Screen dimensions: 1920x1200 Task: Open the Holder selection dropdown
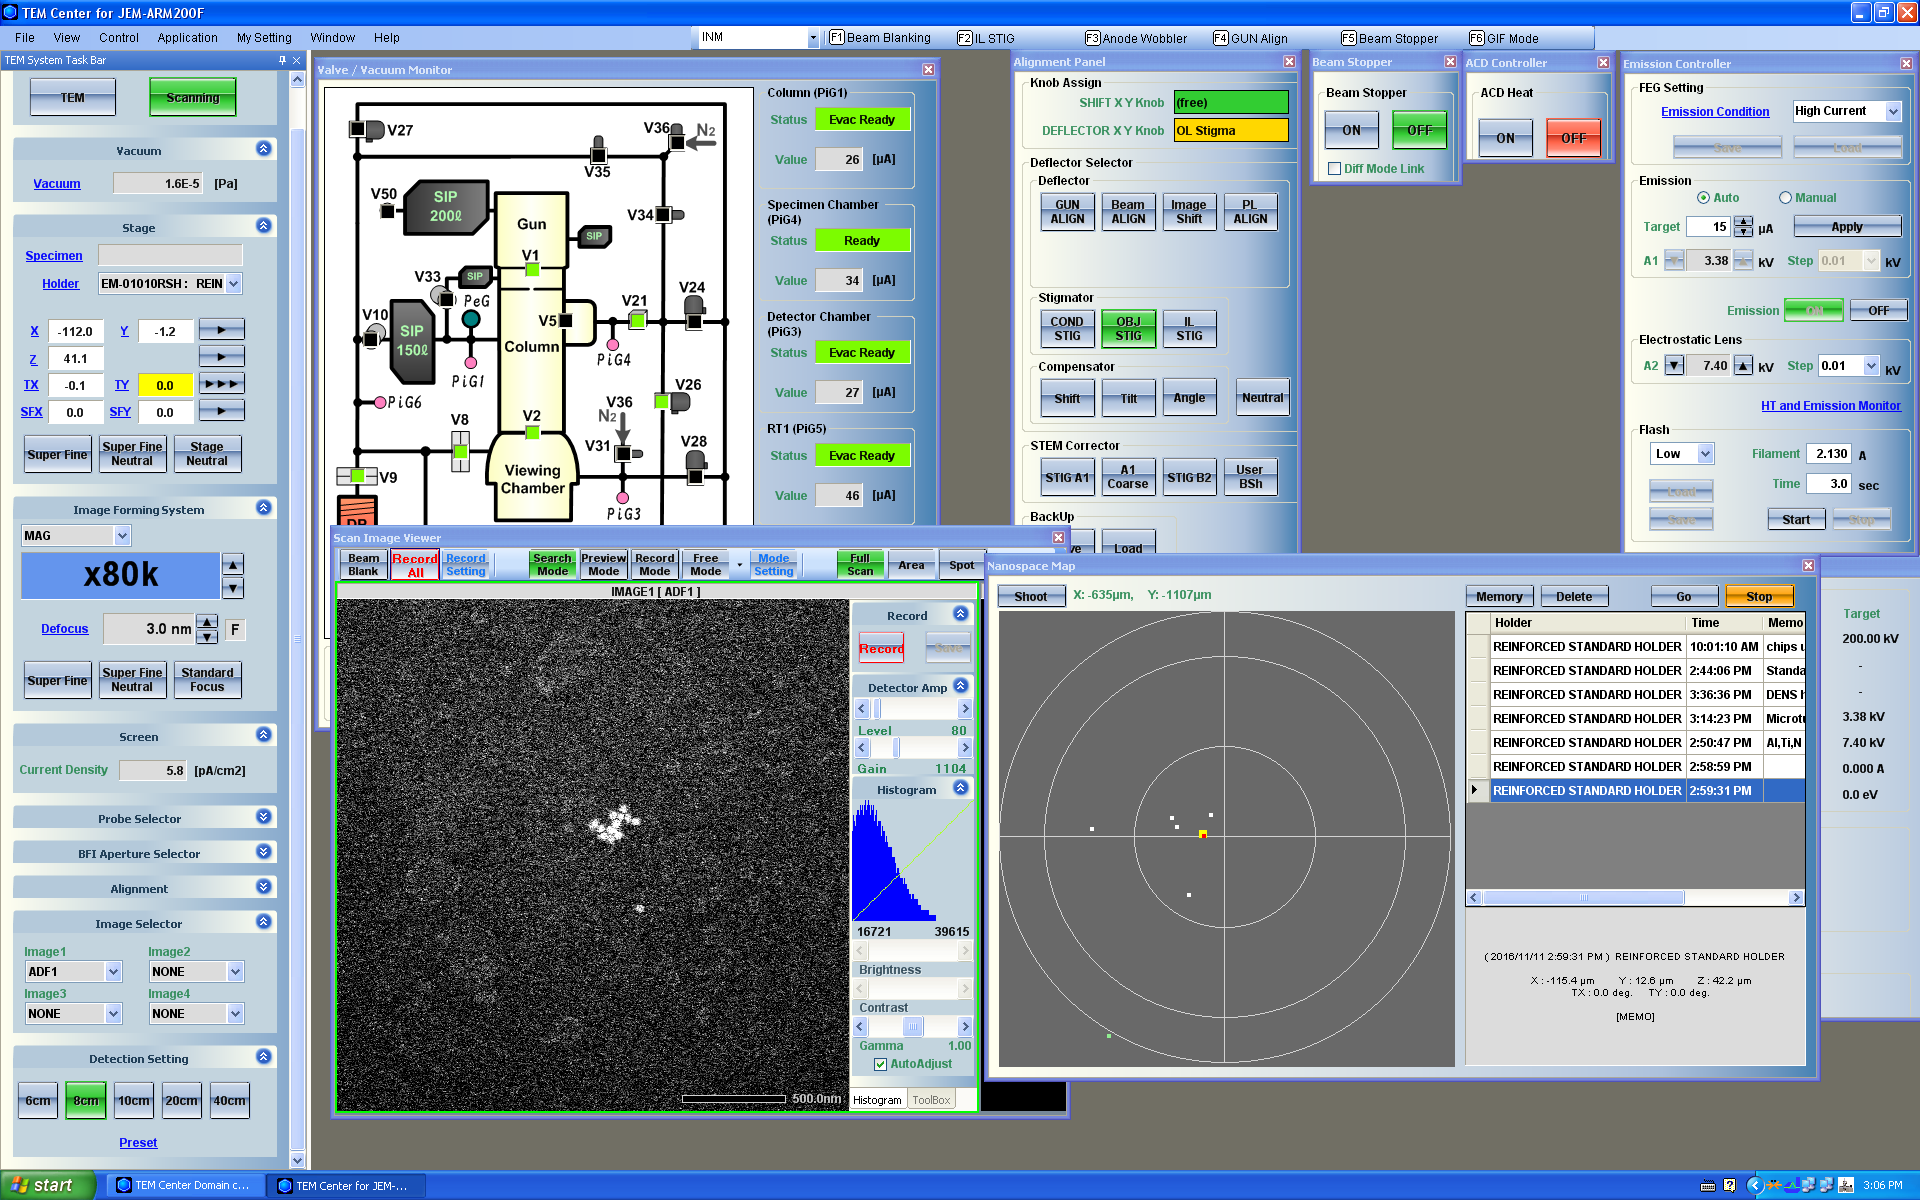point(234,284)
